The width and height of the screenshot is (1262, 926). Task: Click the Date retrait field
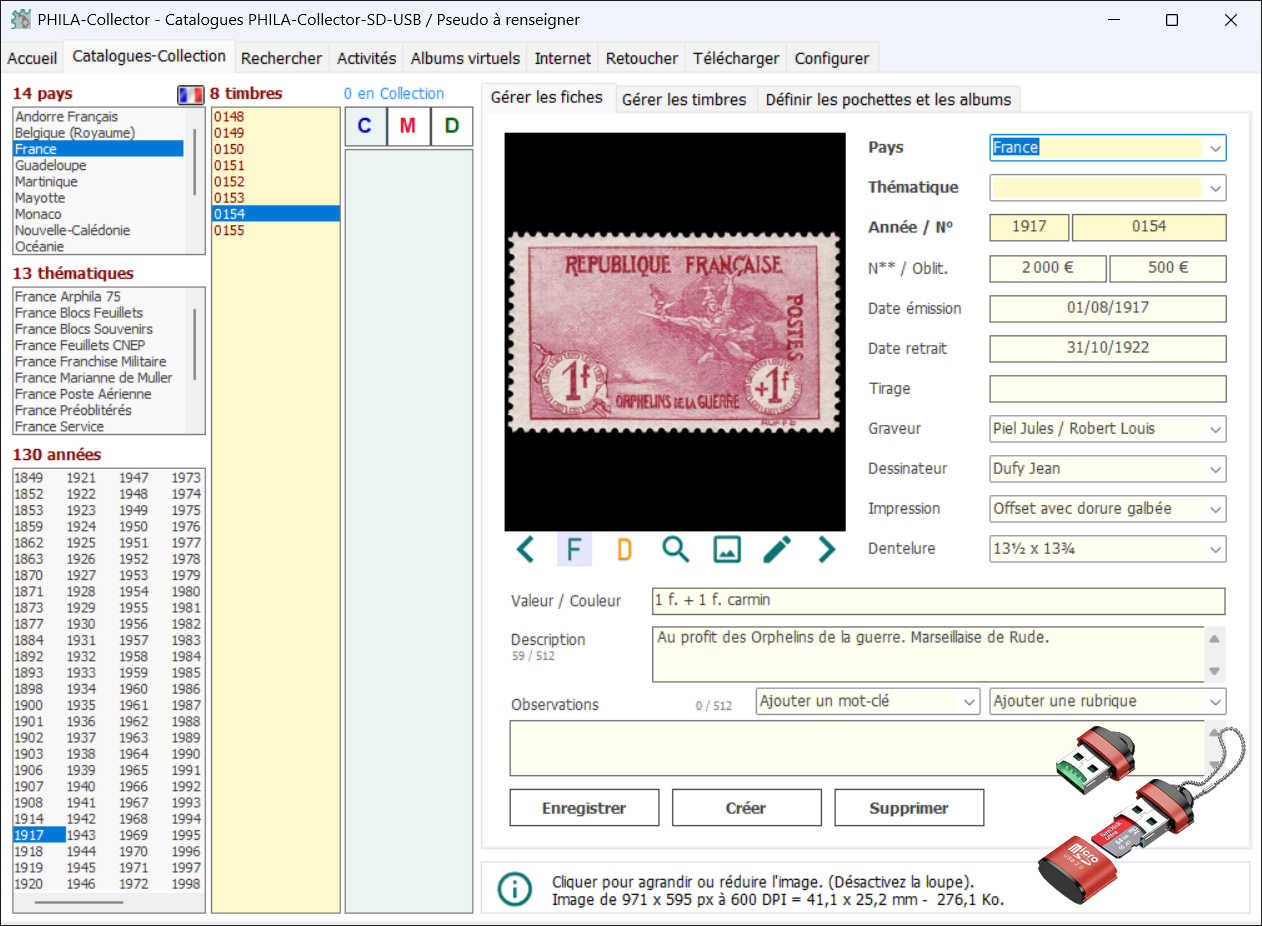coord(1108,349)
